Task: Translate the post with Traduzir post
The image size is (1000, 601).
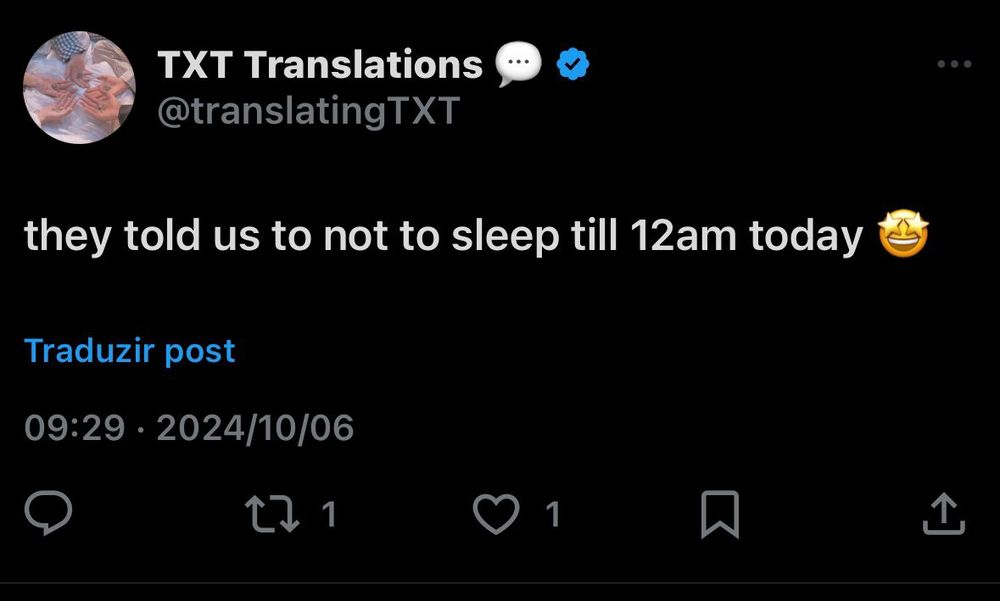Action: (x=129, y=351)
